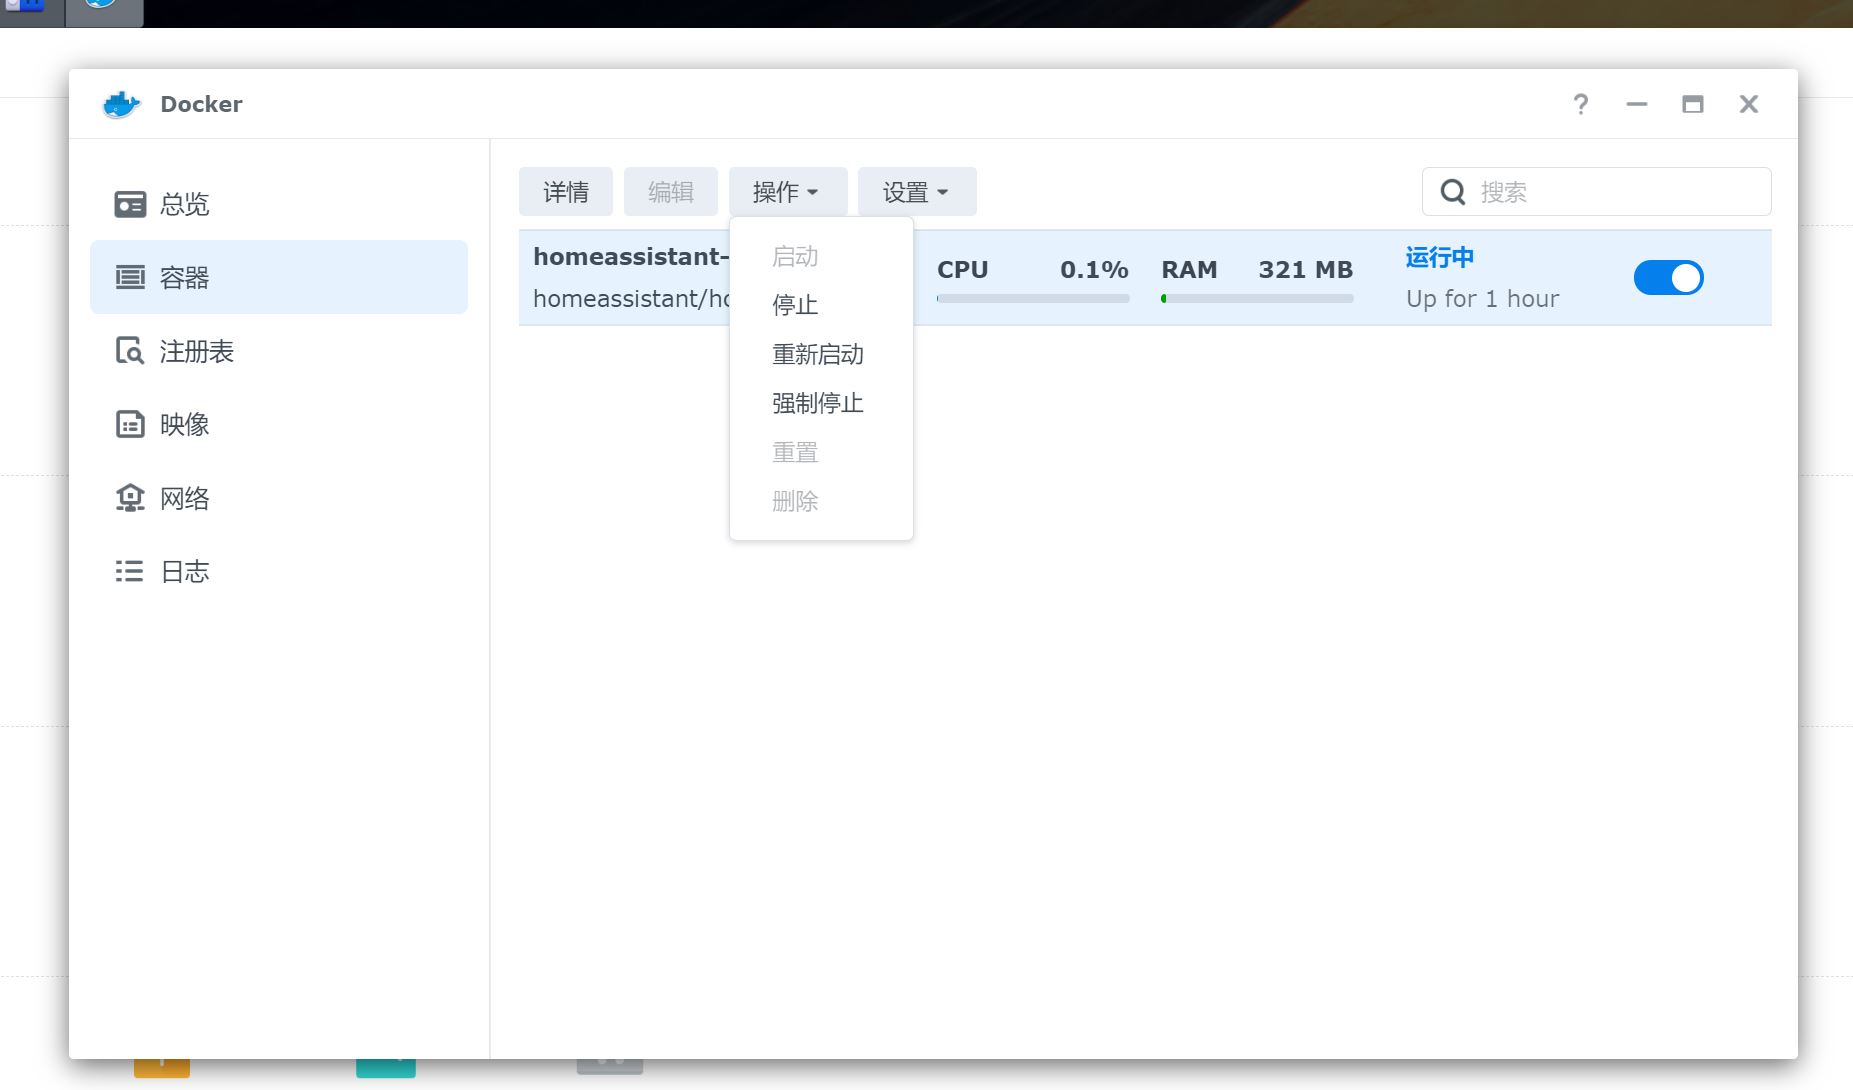The width and height of the screenshot is (1853, 1090).
Task: Open the 映像 image section
Action: [278, 424]
